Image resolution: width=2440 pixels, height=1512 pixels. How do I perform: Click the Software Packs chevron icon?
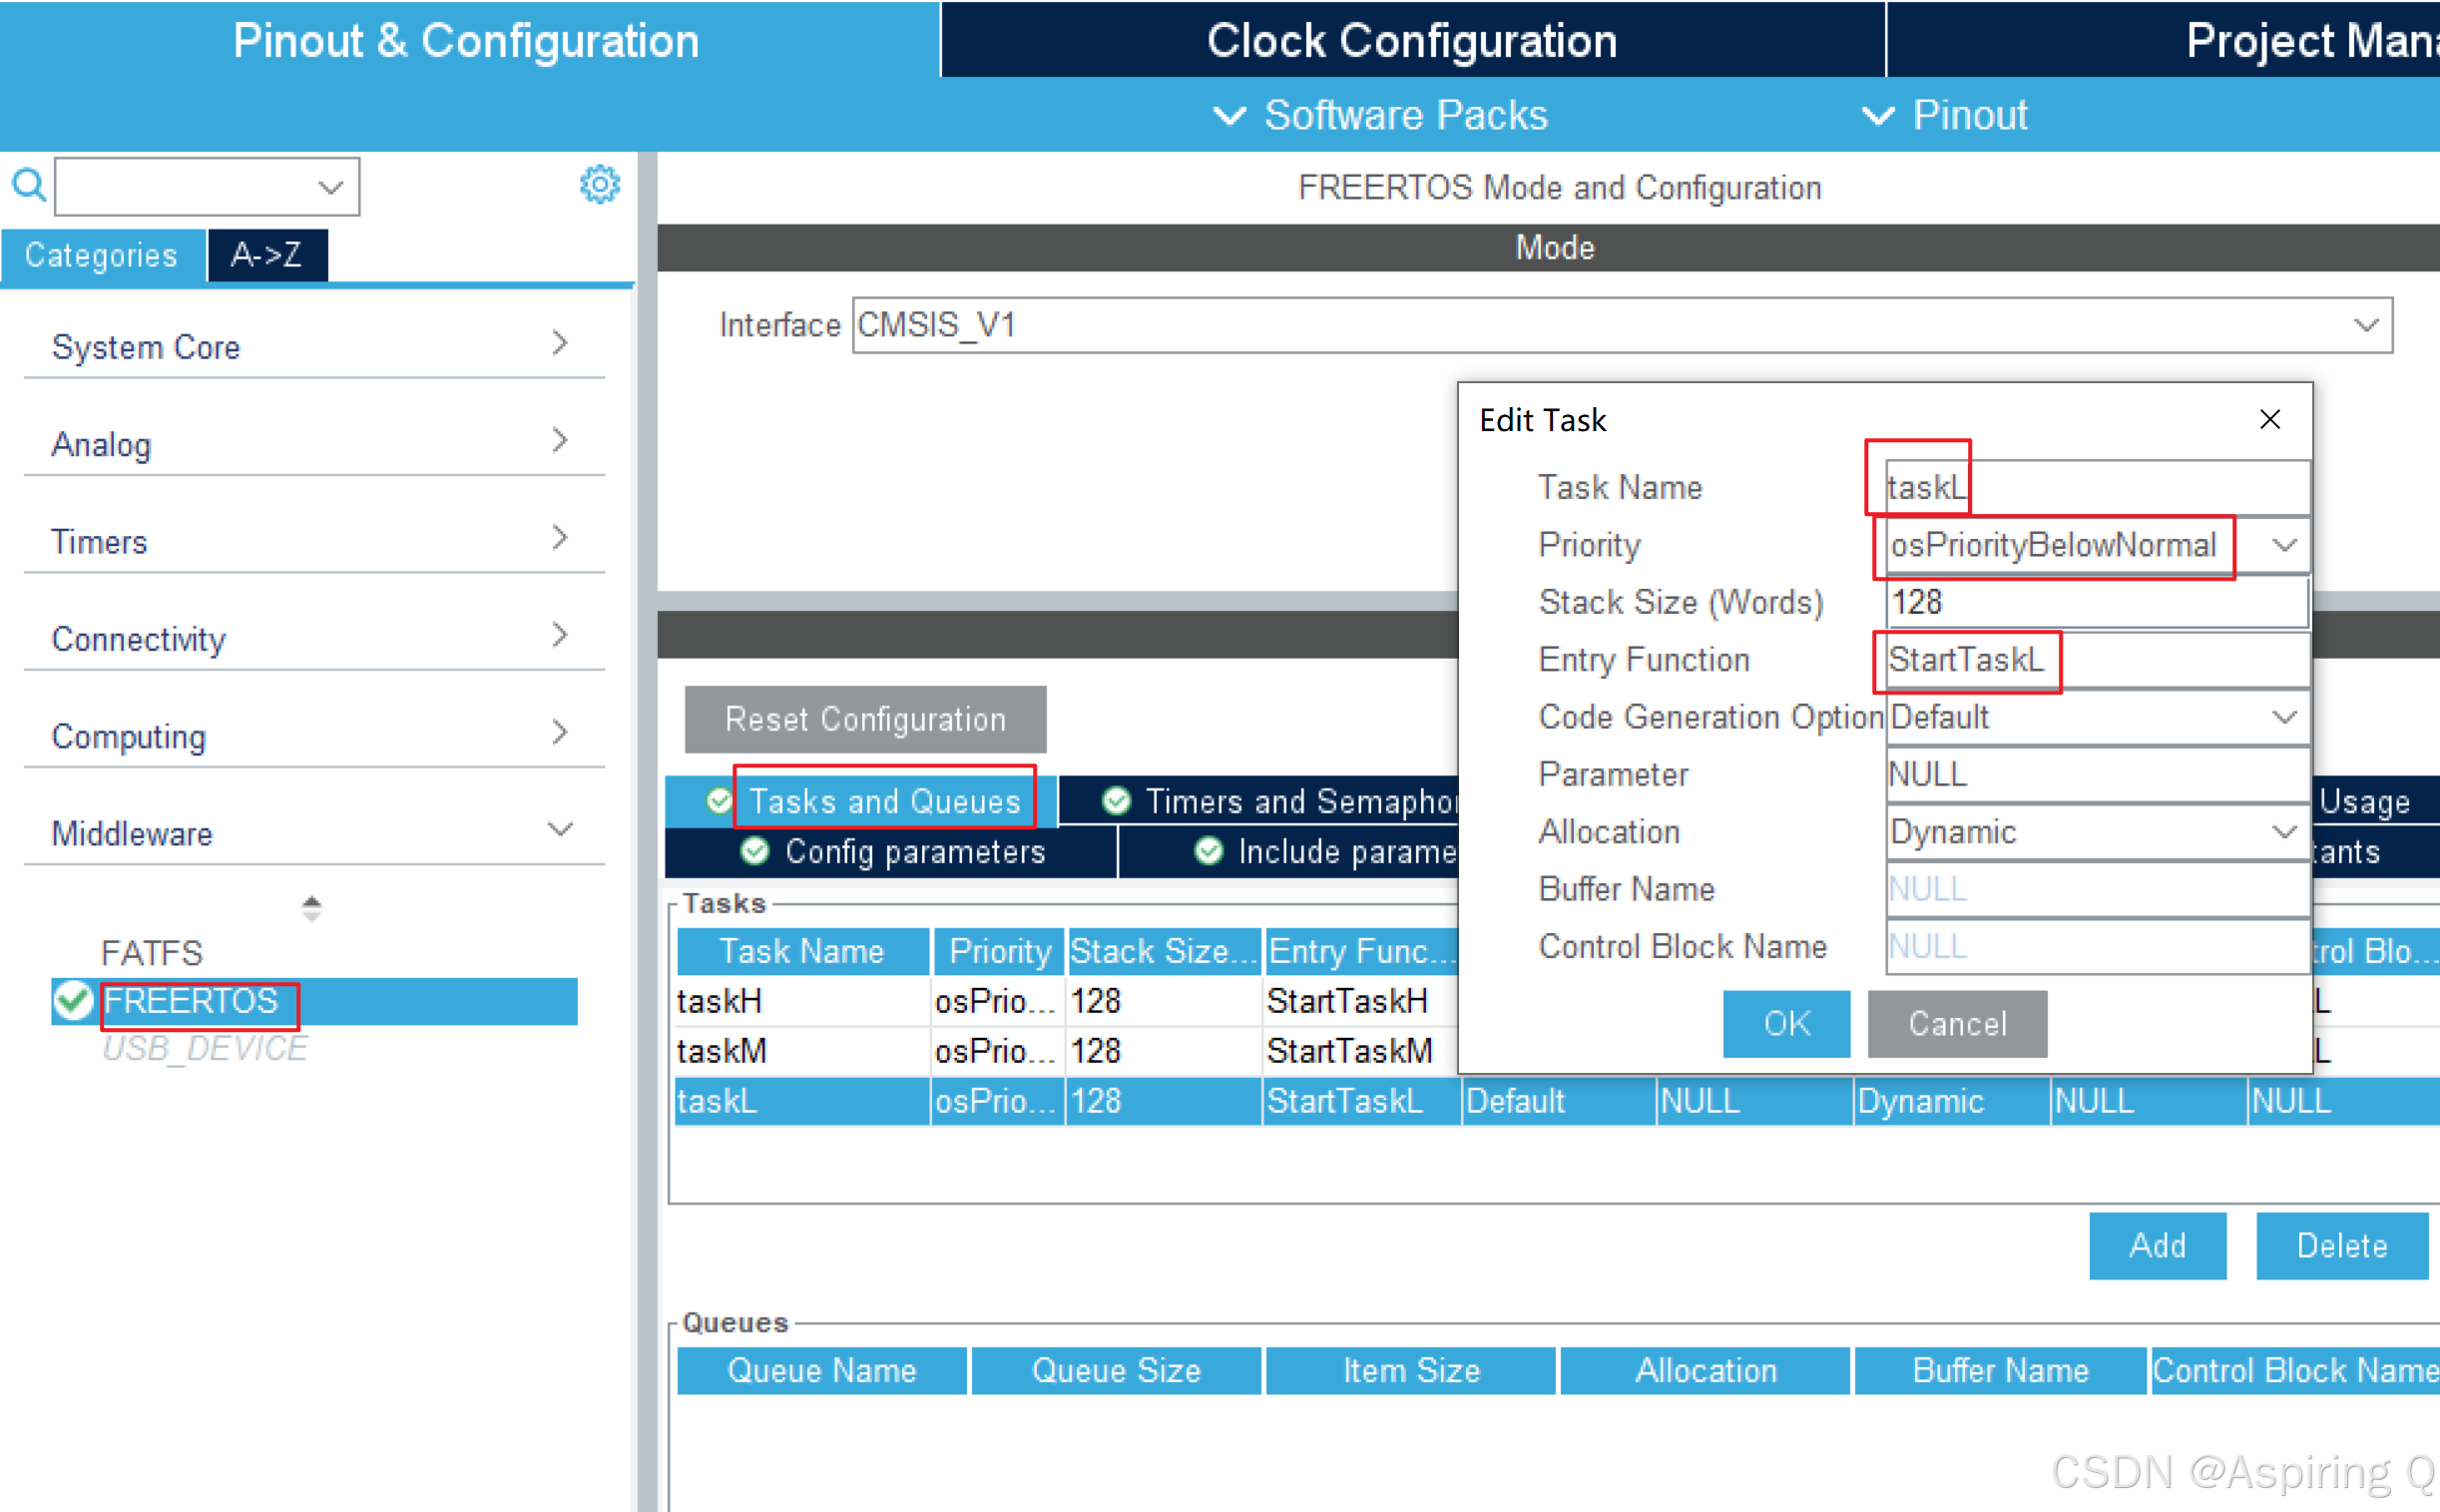point(1229,116)
